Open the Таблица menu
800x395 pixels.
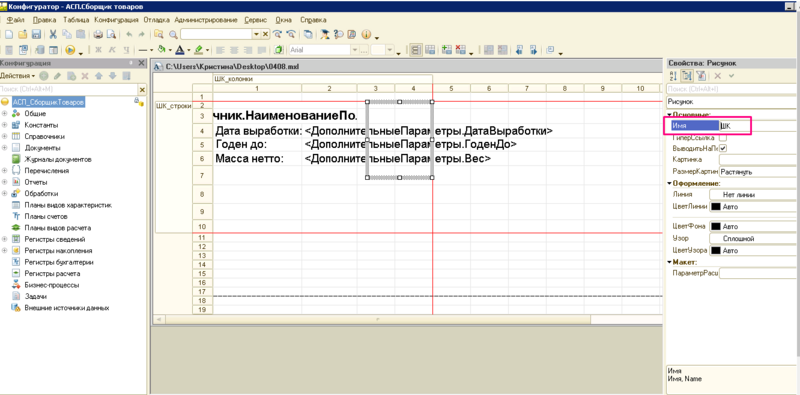tap(76, 20)
